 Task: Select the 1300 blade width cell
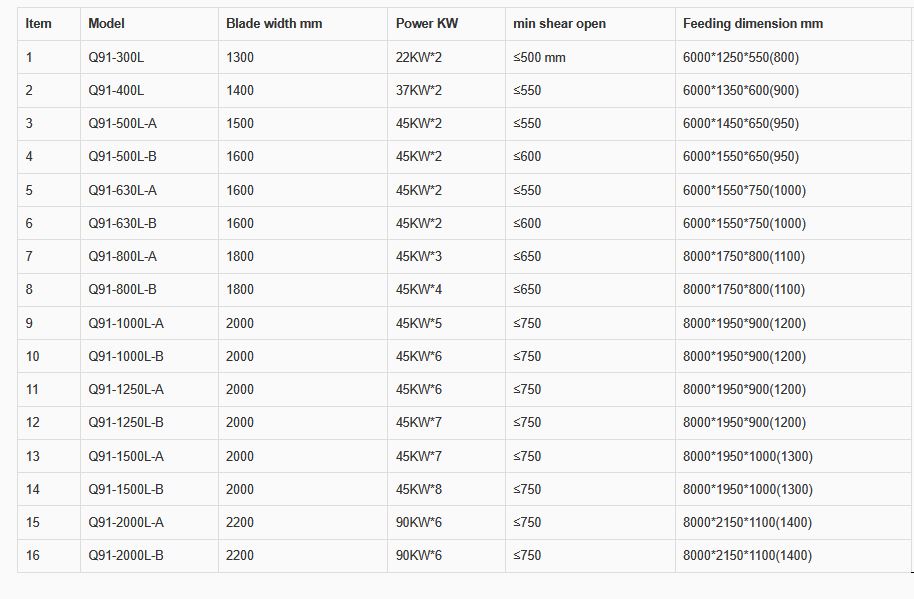tap(240, 57)
